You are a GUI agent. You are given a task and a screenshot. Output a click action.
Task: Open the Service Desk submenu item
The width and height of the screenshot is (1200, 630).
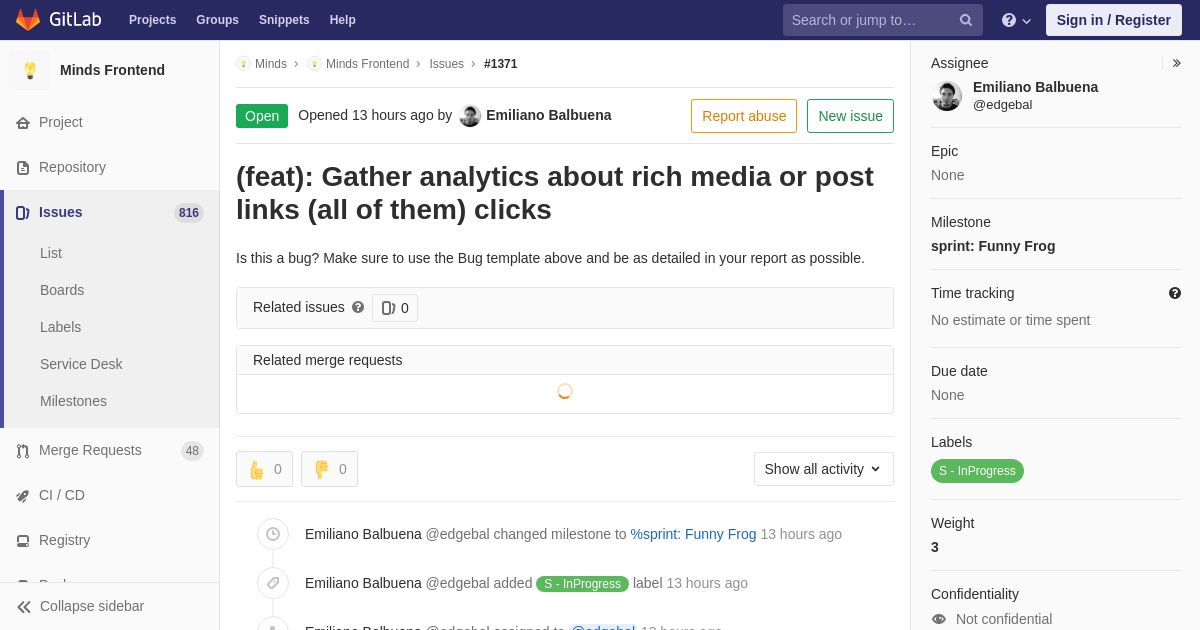click(x=81, y=364)
